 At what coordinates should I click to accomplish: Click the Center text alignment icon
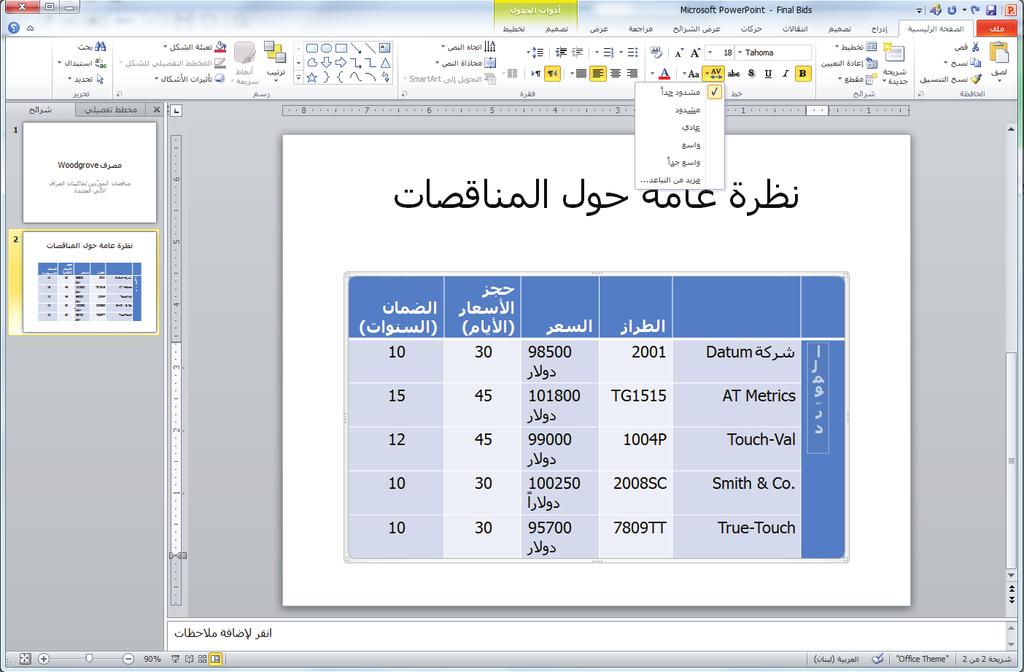click(x=615, y=74)
